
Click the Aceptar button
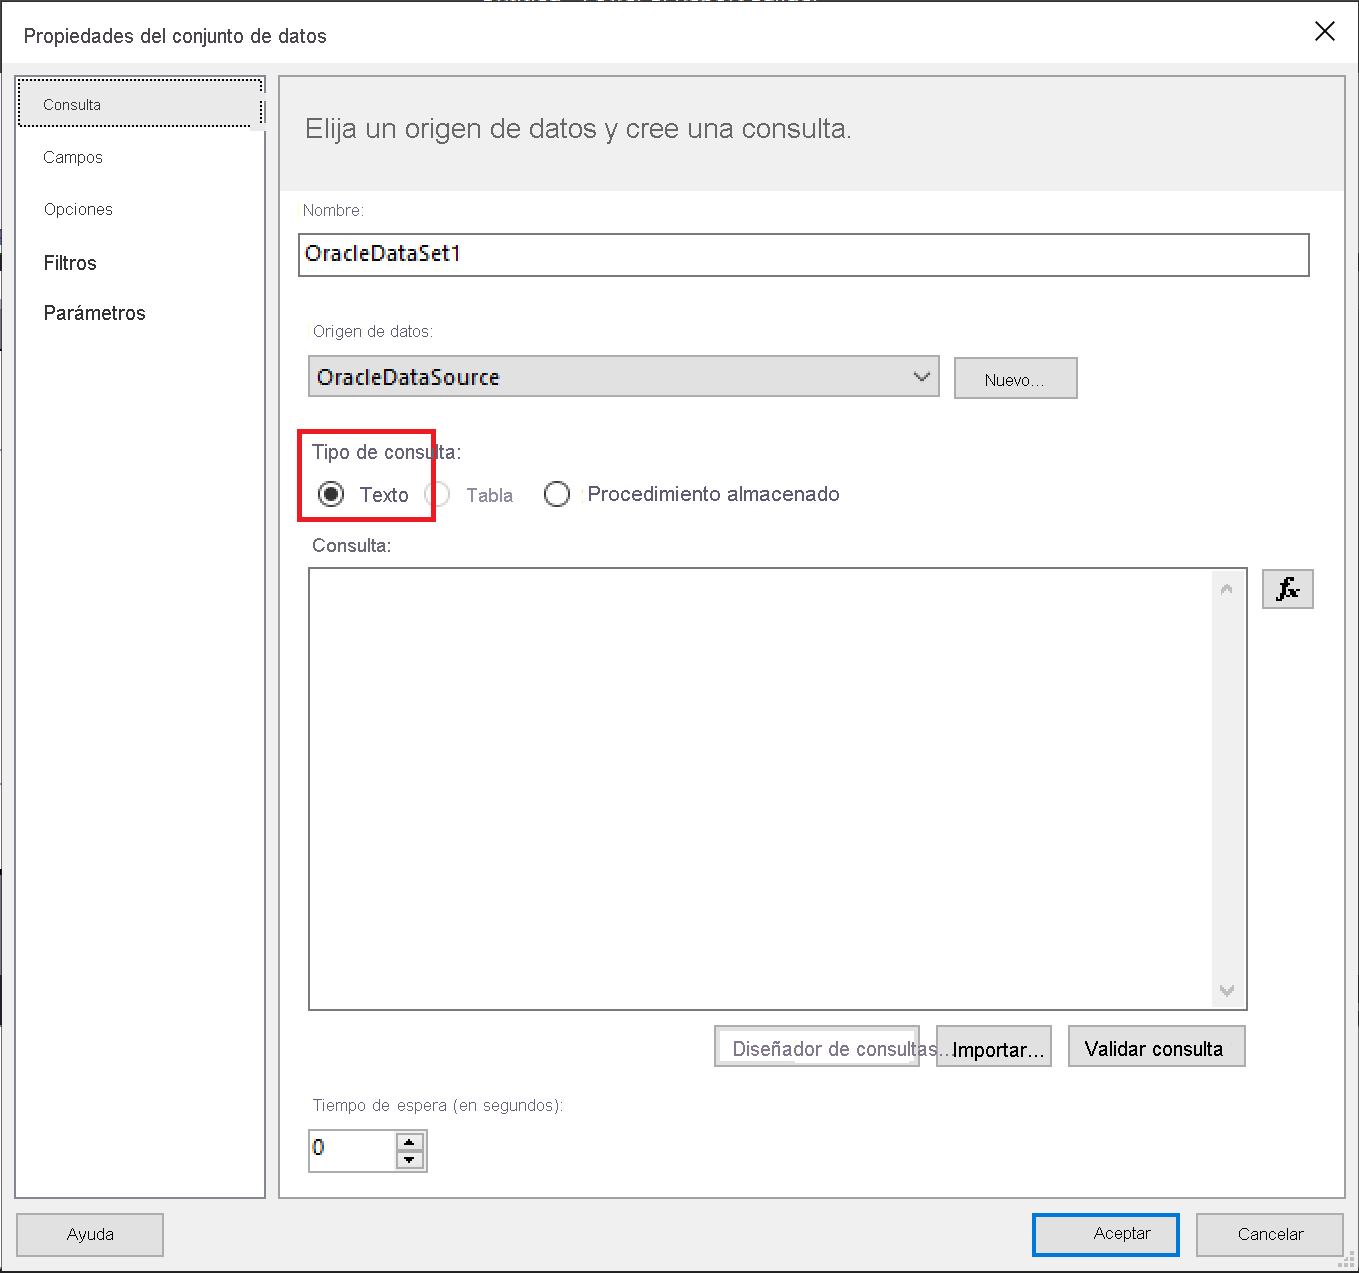pos(1106,1234)
